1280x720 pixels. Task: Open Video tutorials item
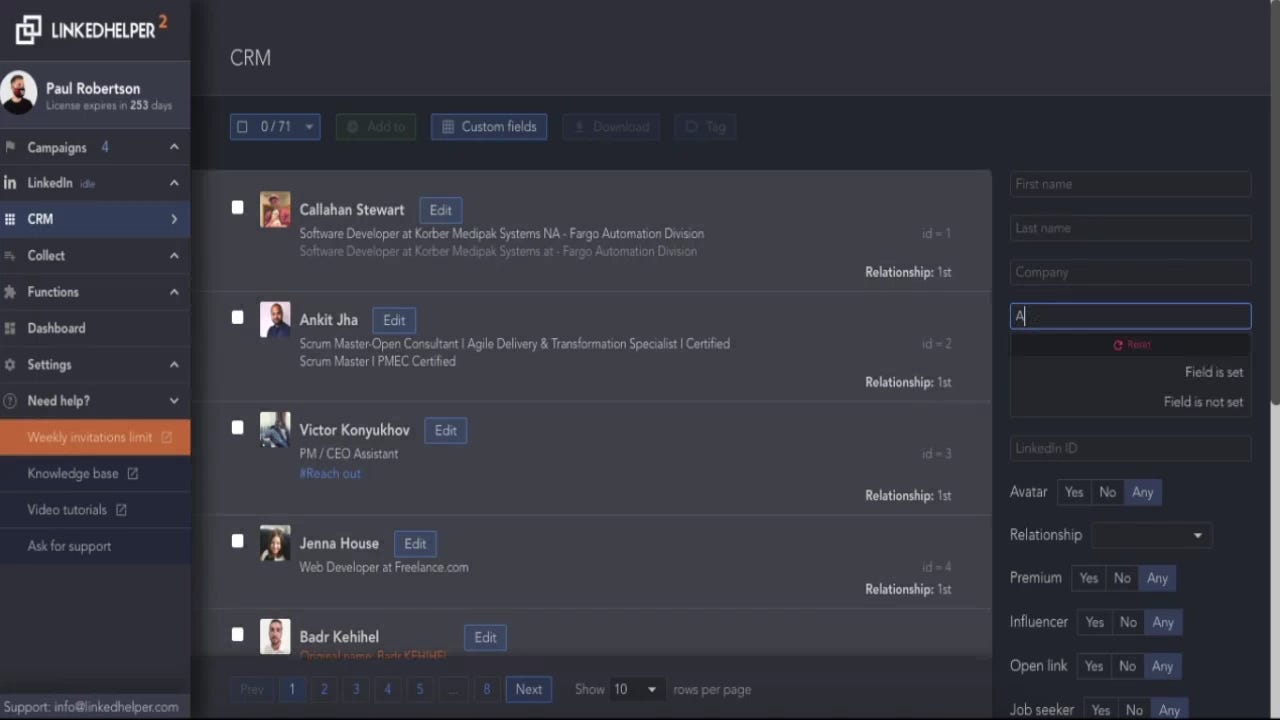(x=95, y=510)
